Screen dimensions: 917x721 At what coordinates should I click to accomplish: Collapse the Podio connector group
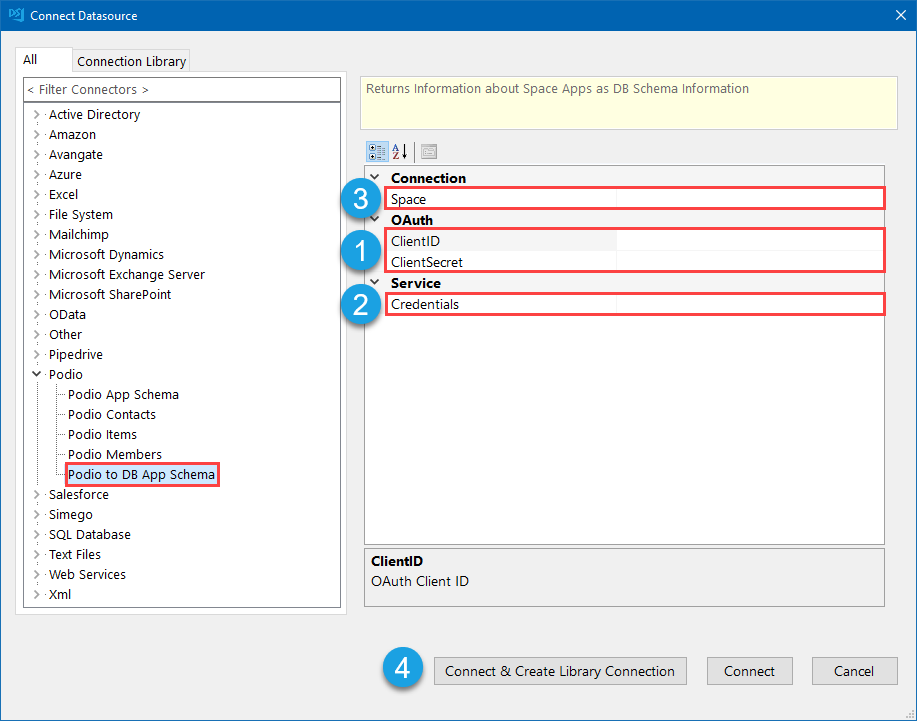37,374
